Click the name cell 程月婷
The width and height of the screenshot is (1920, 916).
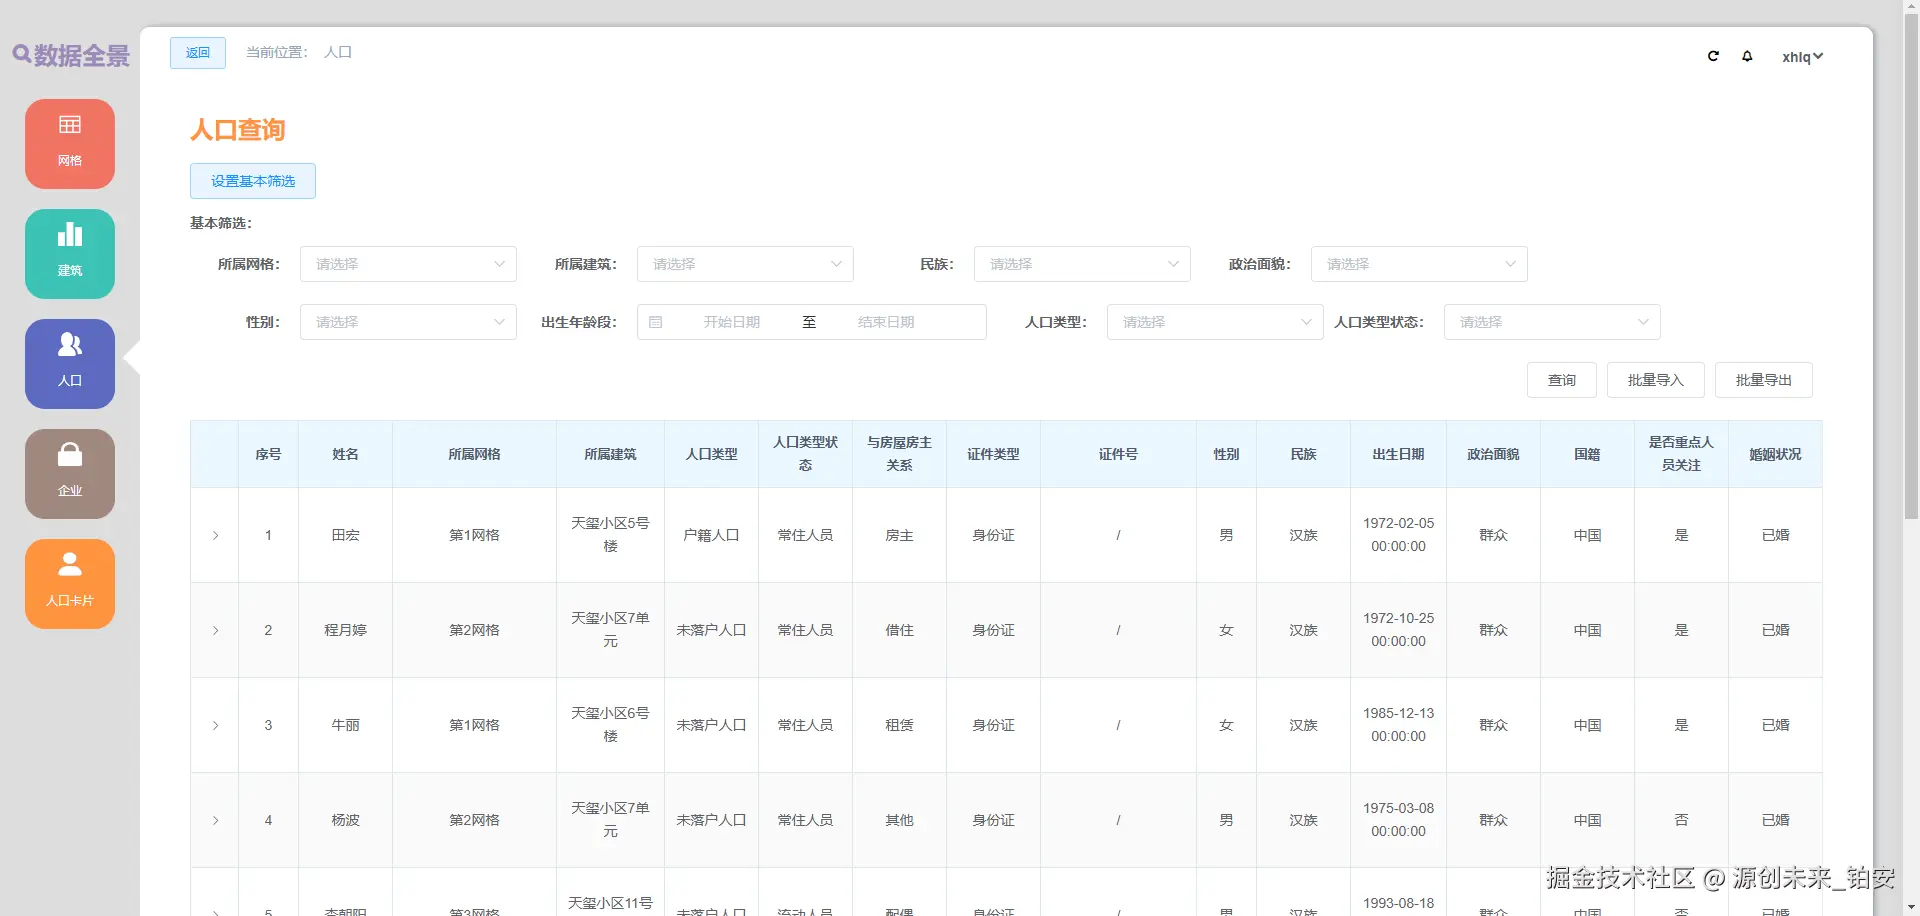coord(345,631)
